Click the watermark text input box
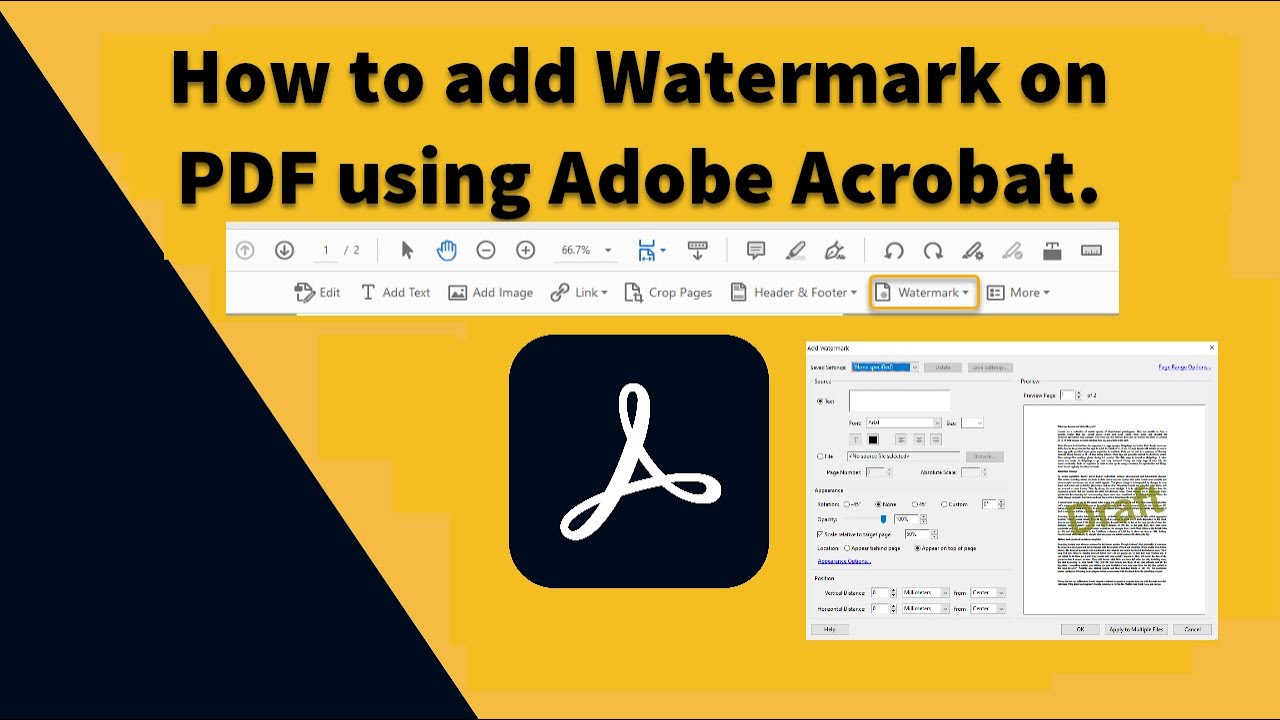 899,401
